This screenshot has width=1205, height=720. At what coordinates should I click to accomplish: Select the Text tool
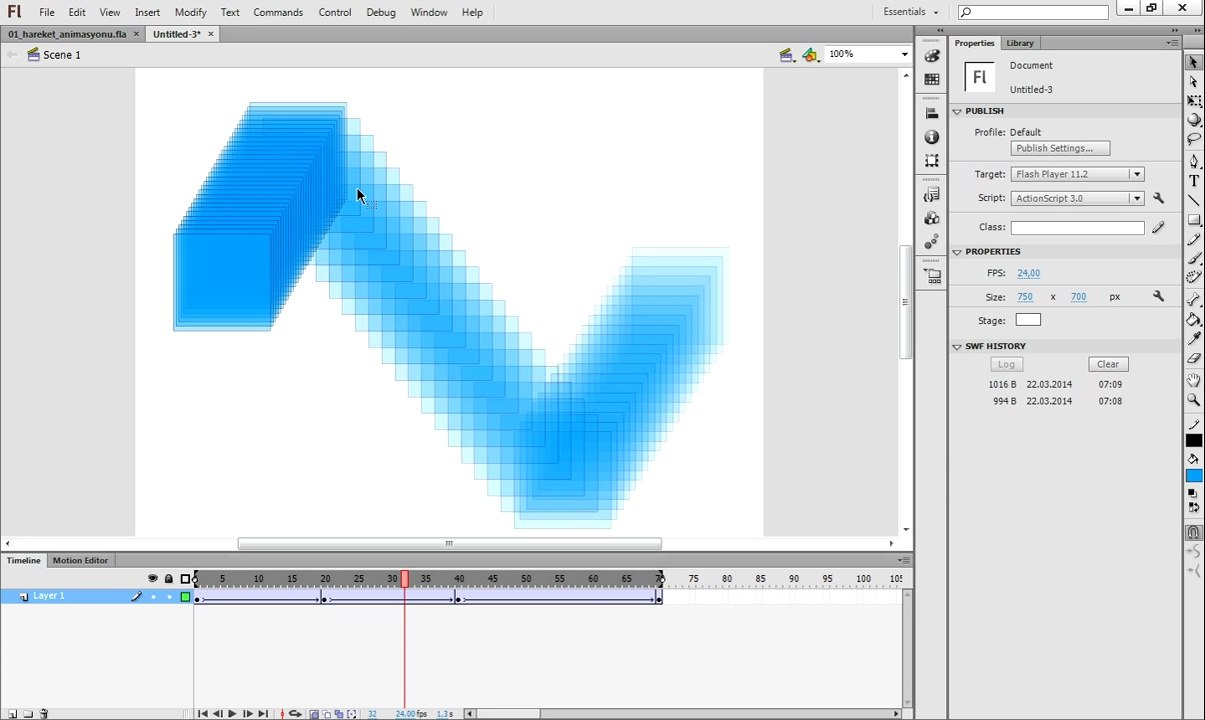point(1193,181)
